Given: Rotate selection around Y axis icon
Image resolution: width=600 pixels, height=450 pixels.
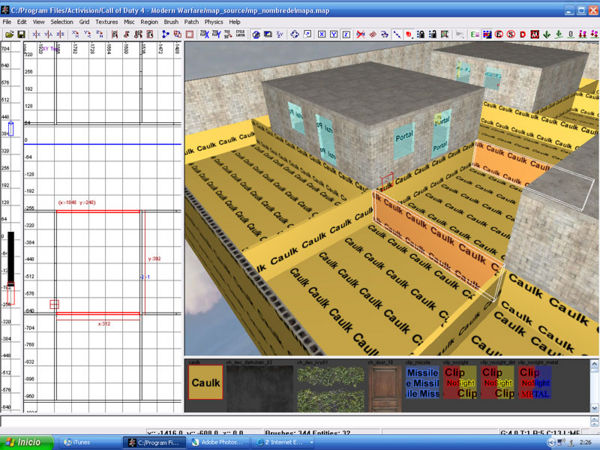Looking at the screenshot, I should tap(88, 34).
